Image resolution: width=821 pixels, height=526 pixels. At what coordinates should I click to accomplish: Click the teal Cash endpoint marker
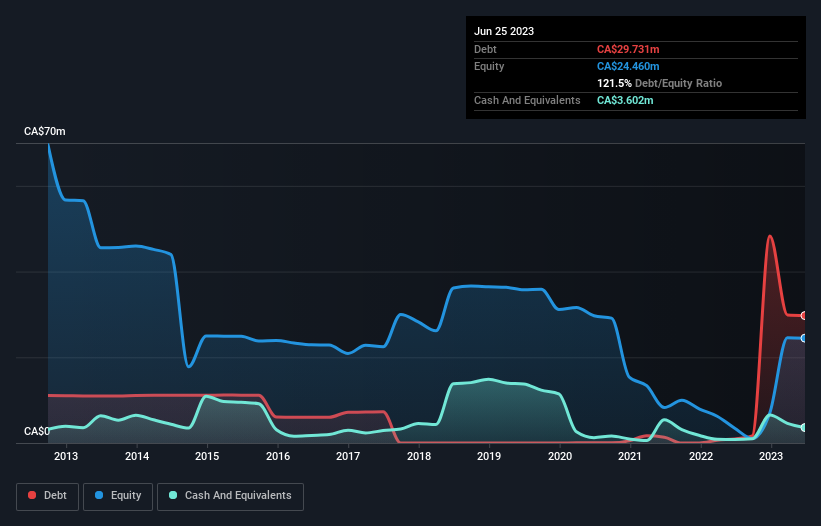[x=804, y=428]
